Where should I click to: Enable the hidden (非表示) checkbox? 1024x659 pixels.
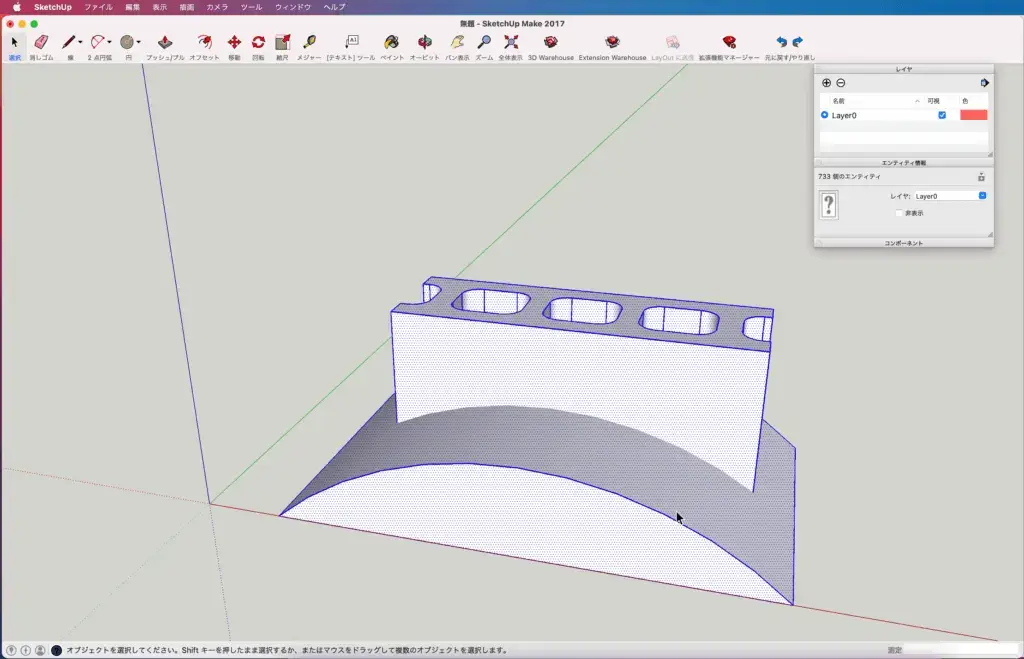point(899,213)
